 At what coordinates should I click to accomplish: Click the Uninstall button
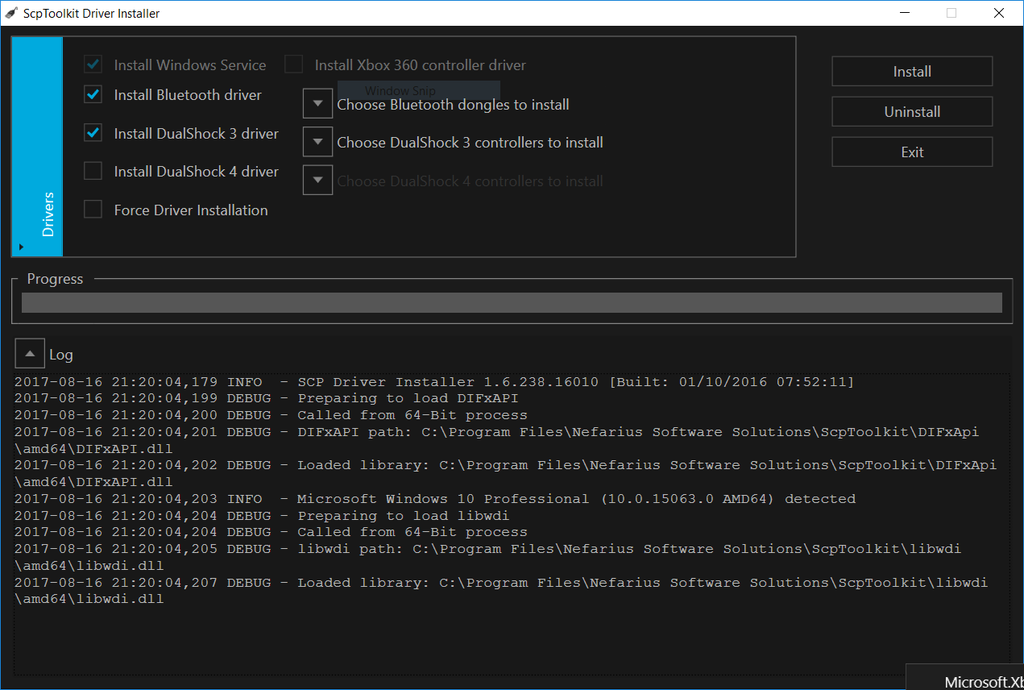coord(912,112)
